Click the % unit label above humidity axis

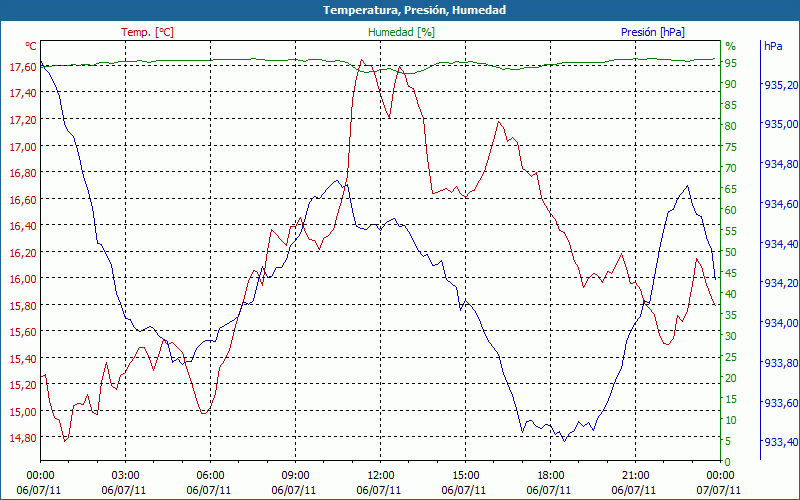pos(731,46)
